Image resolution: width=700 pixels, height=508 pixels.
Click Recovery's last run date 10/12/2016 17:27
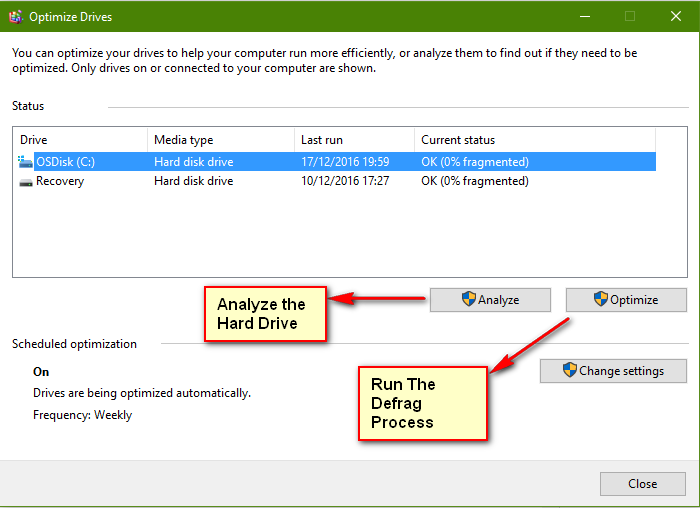[x=345, y=181]
